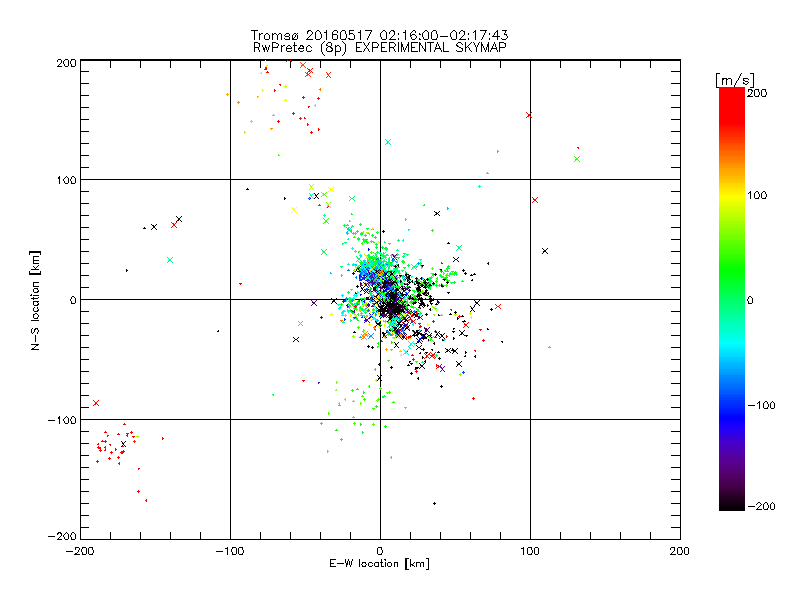This screenshot has height=600, width=800.
Task: Click the rainbow velocity colorbar
Action: point(732,298)
